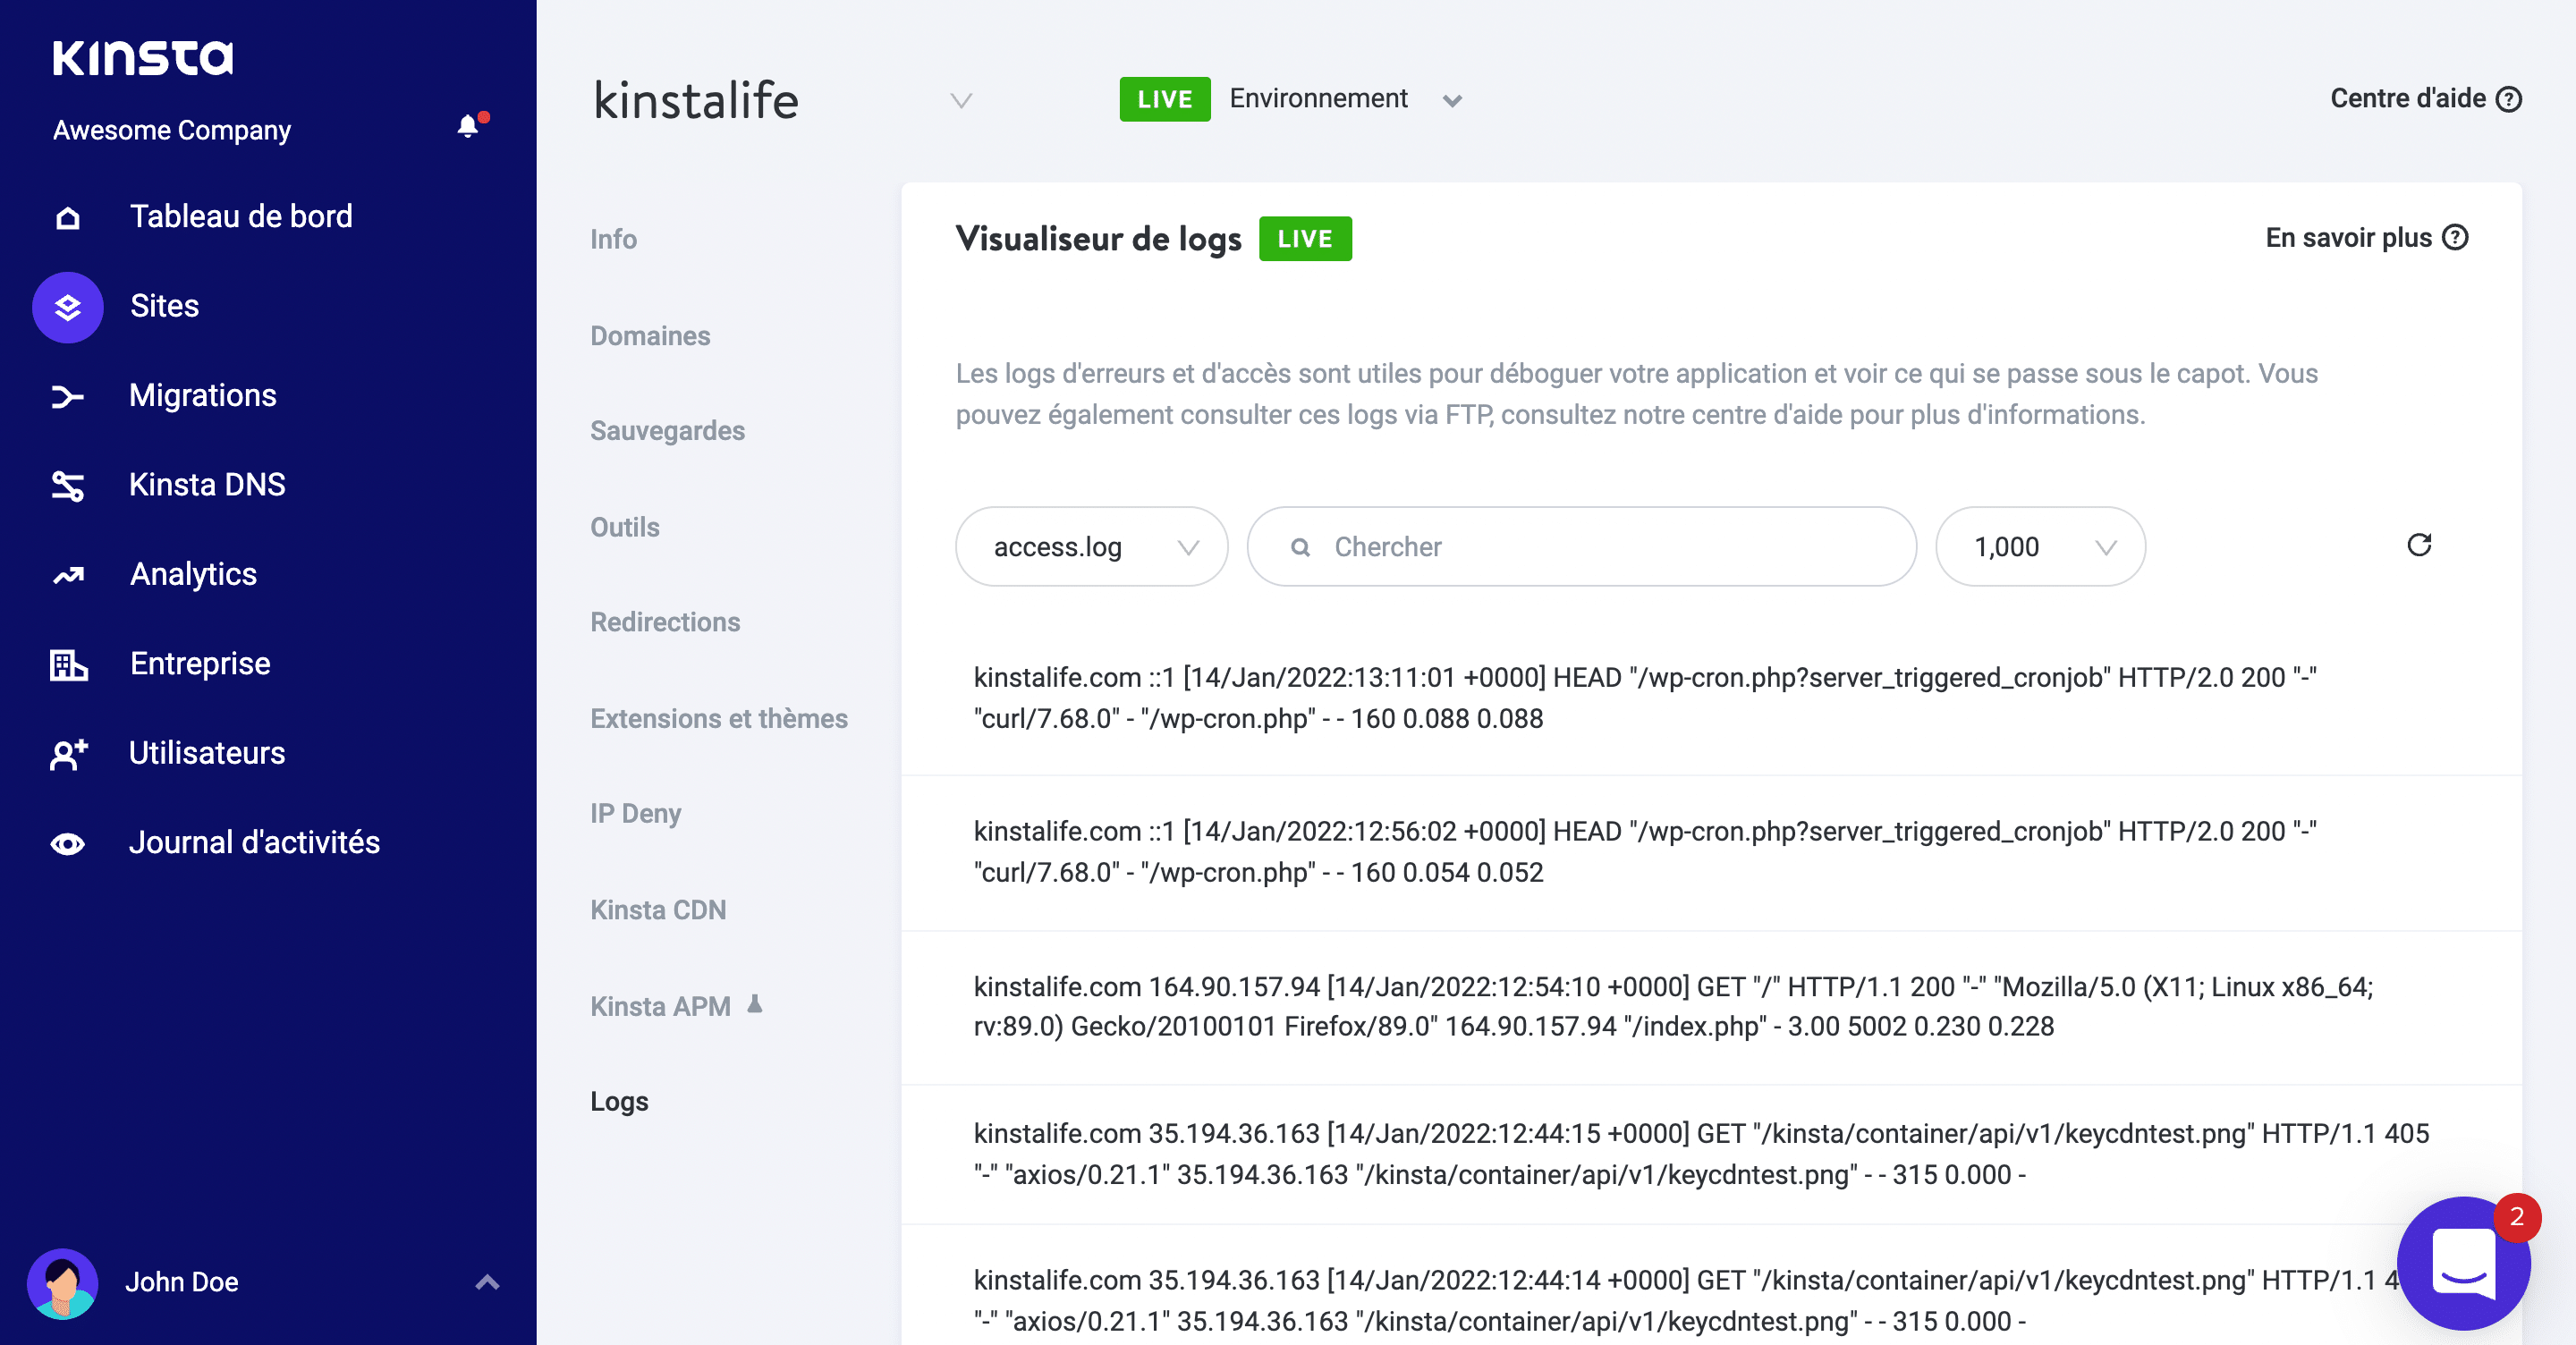Go to the Kinsta CDN section
The image size is (2576, 1345).
(x=658, y=910)
